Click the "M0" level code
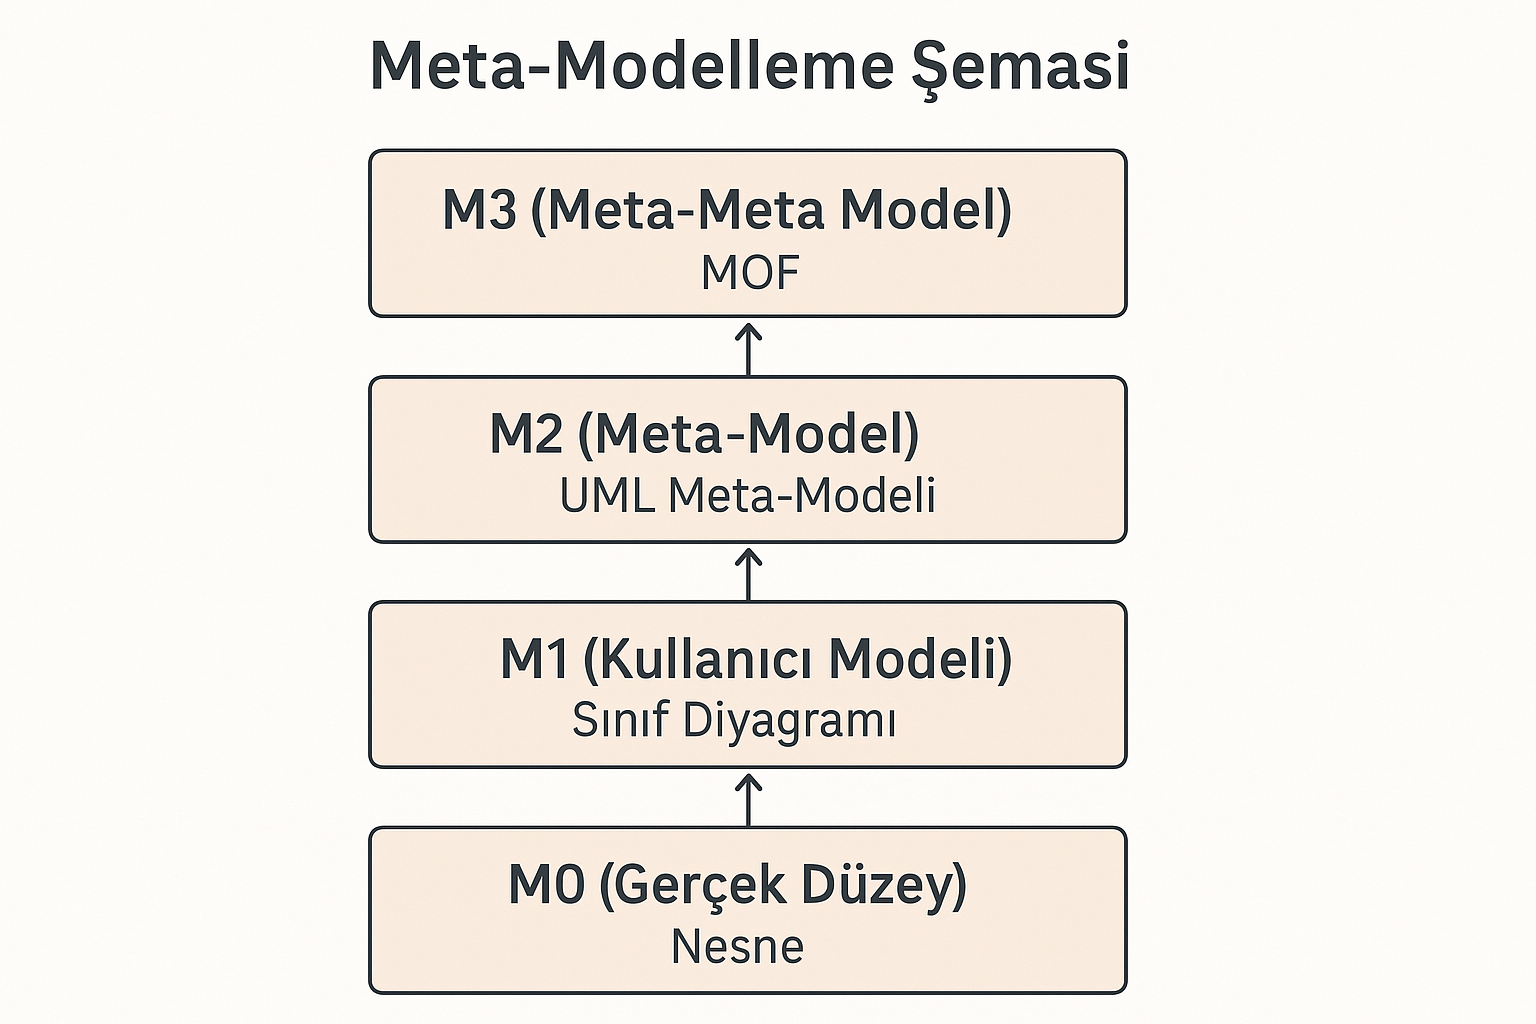 click(x=546, y=884)
